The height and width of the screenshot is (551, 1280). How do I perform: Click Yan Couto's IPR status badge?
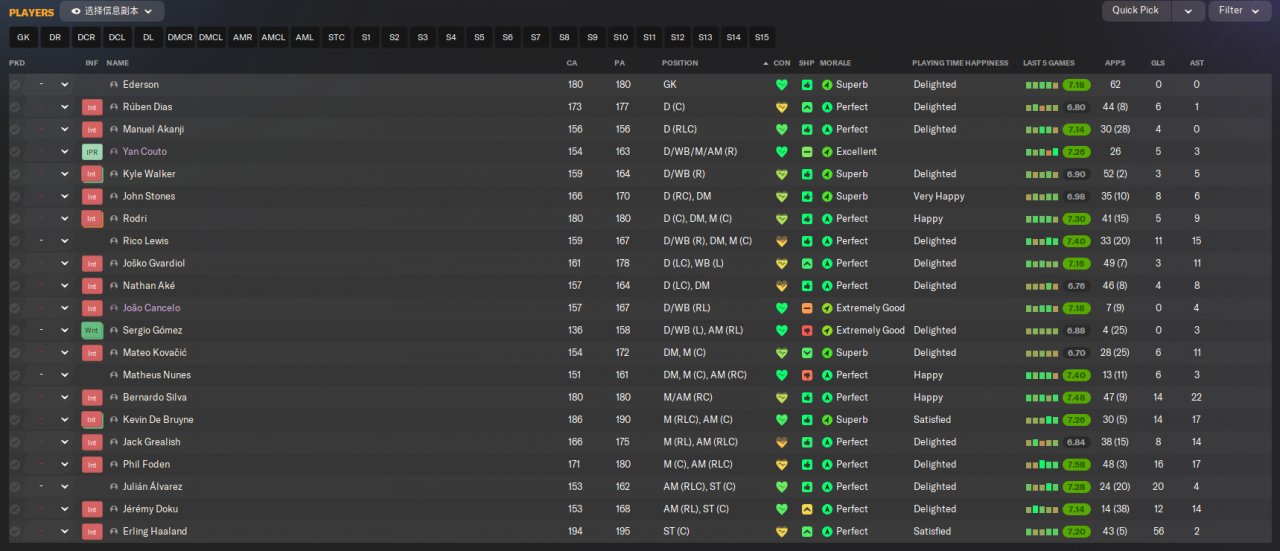click(92, 152)
